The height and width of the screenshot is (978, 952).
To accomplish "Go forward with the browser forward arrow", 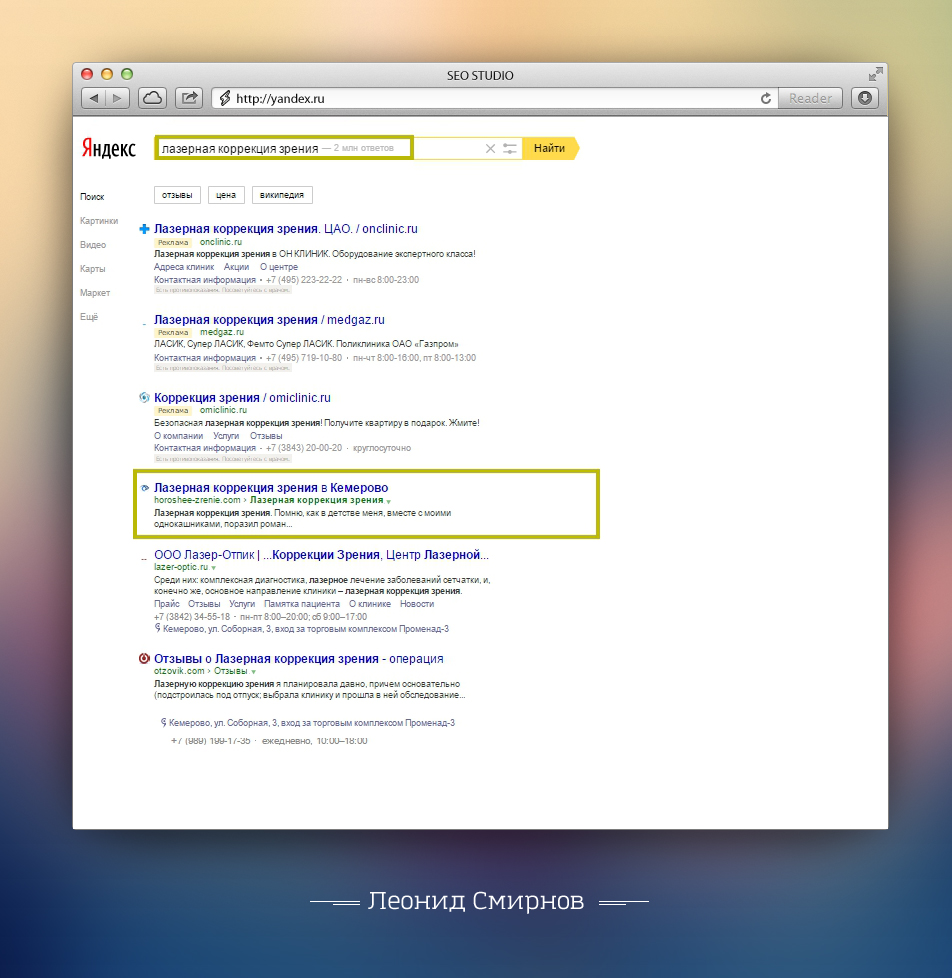I will click(x=117, y=98).
